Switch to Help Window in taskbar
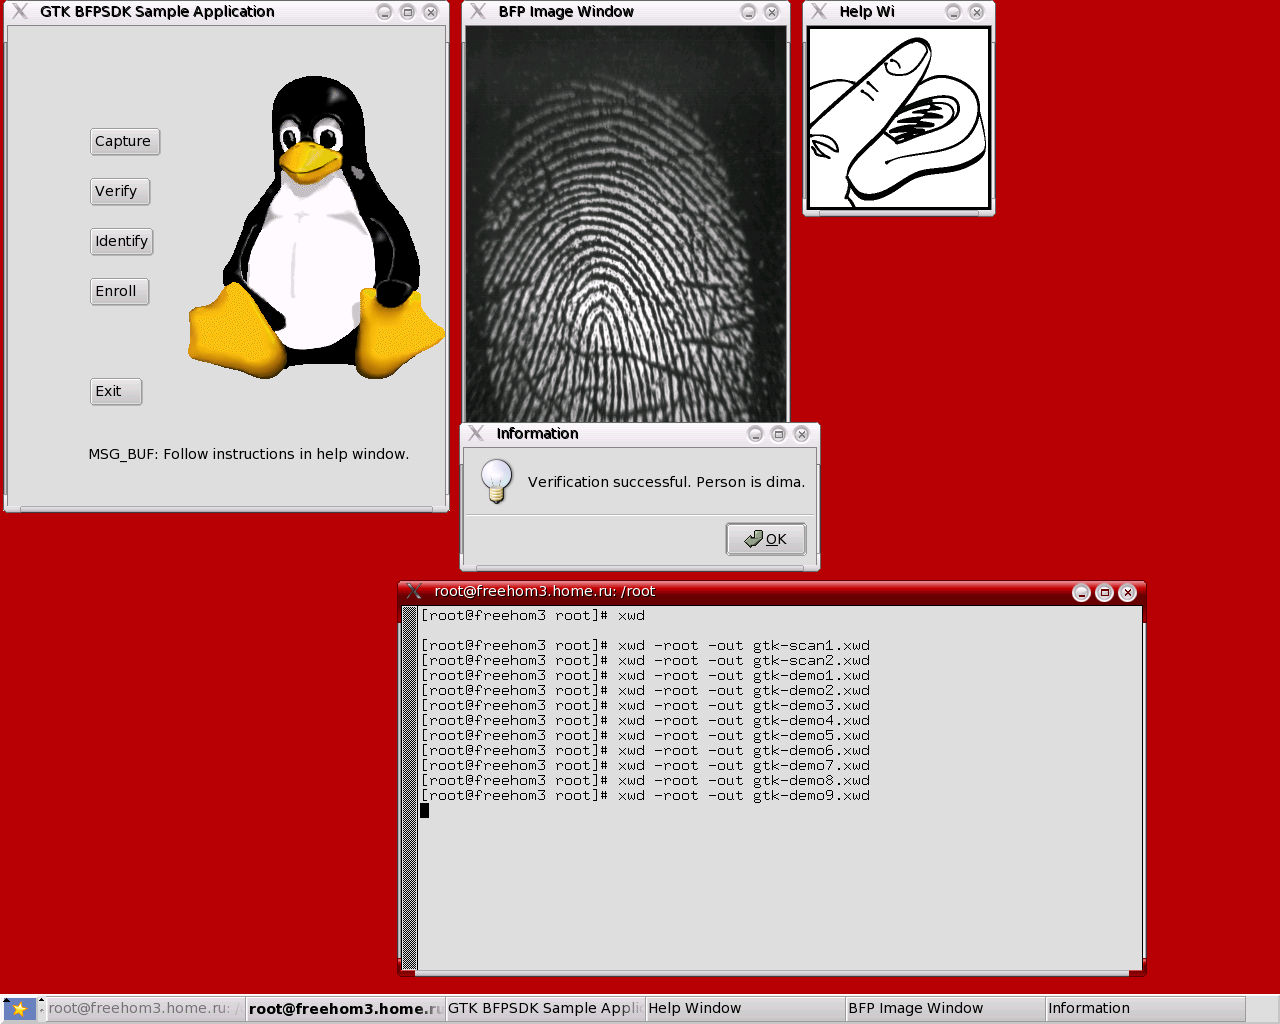 [x=744, y=1009]
